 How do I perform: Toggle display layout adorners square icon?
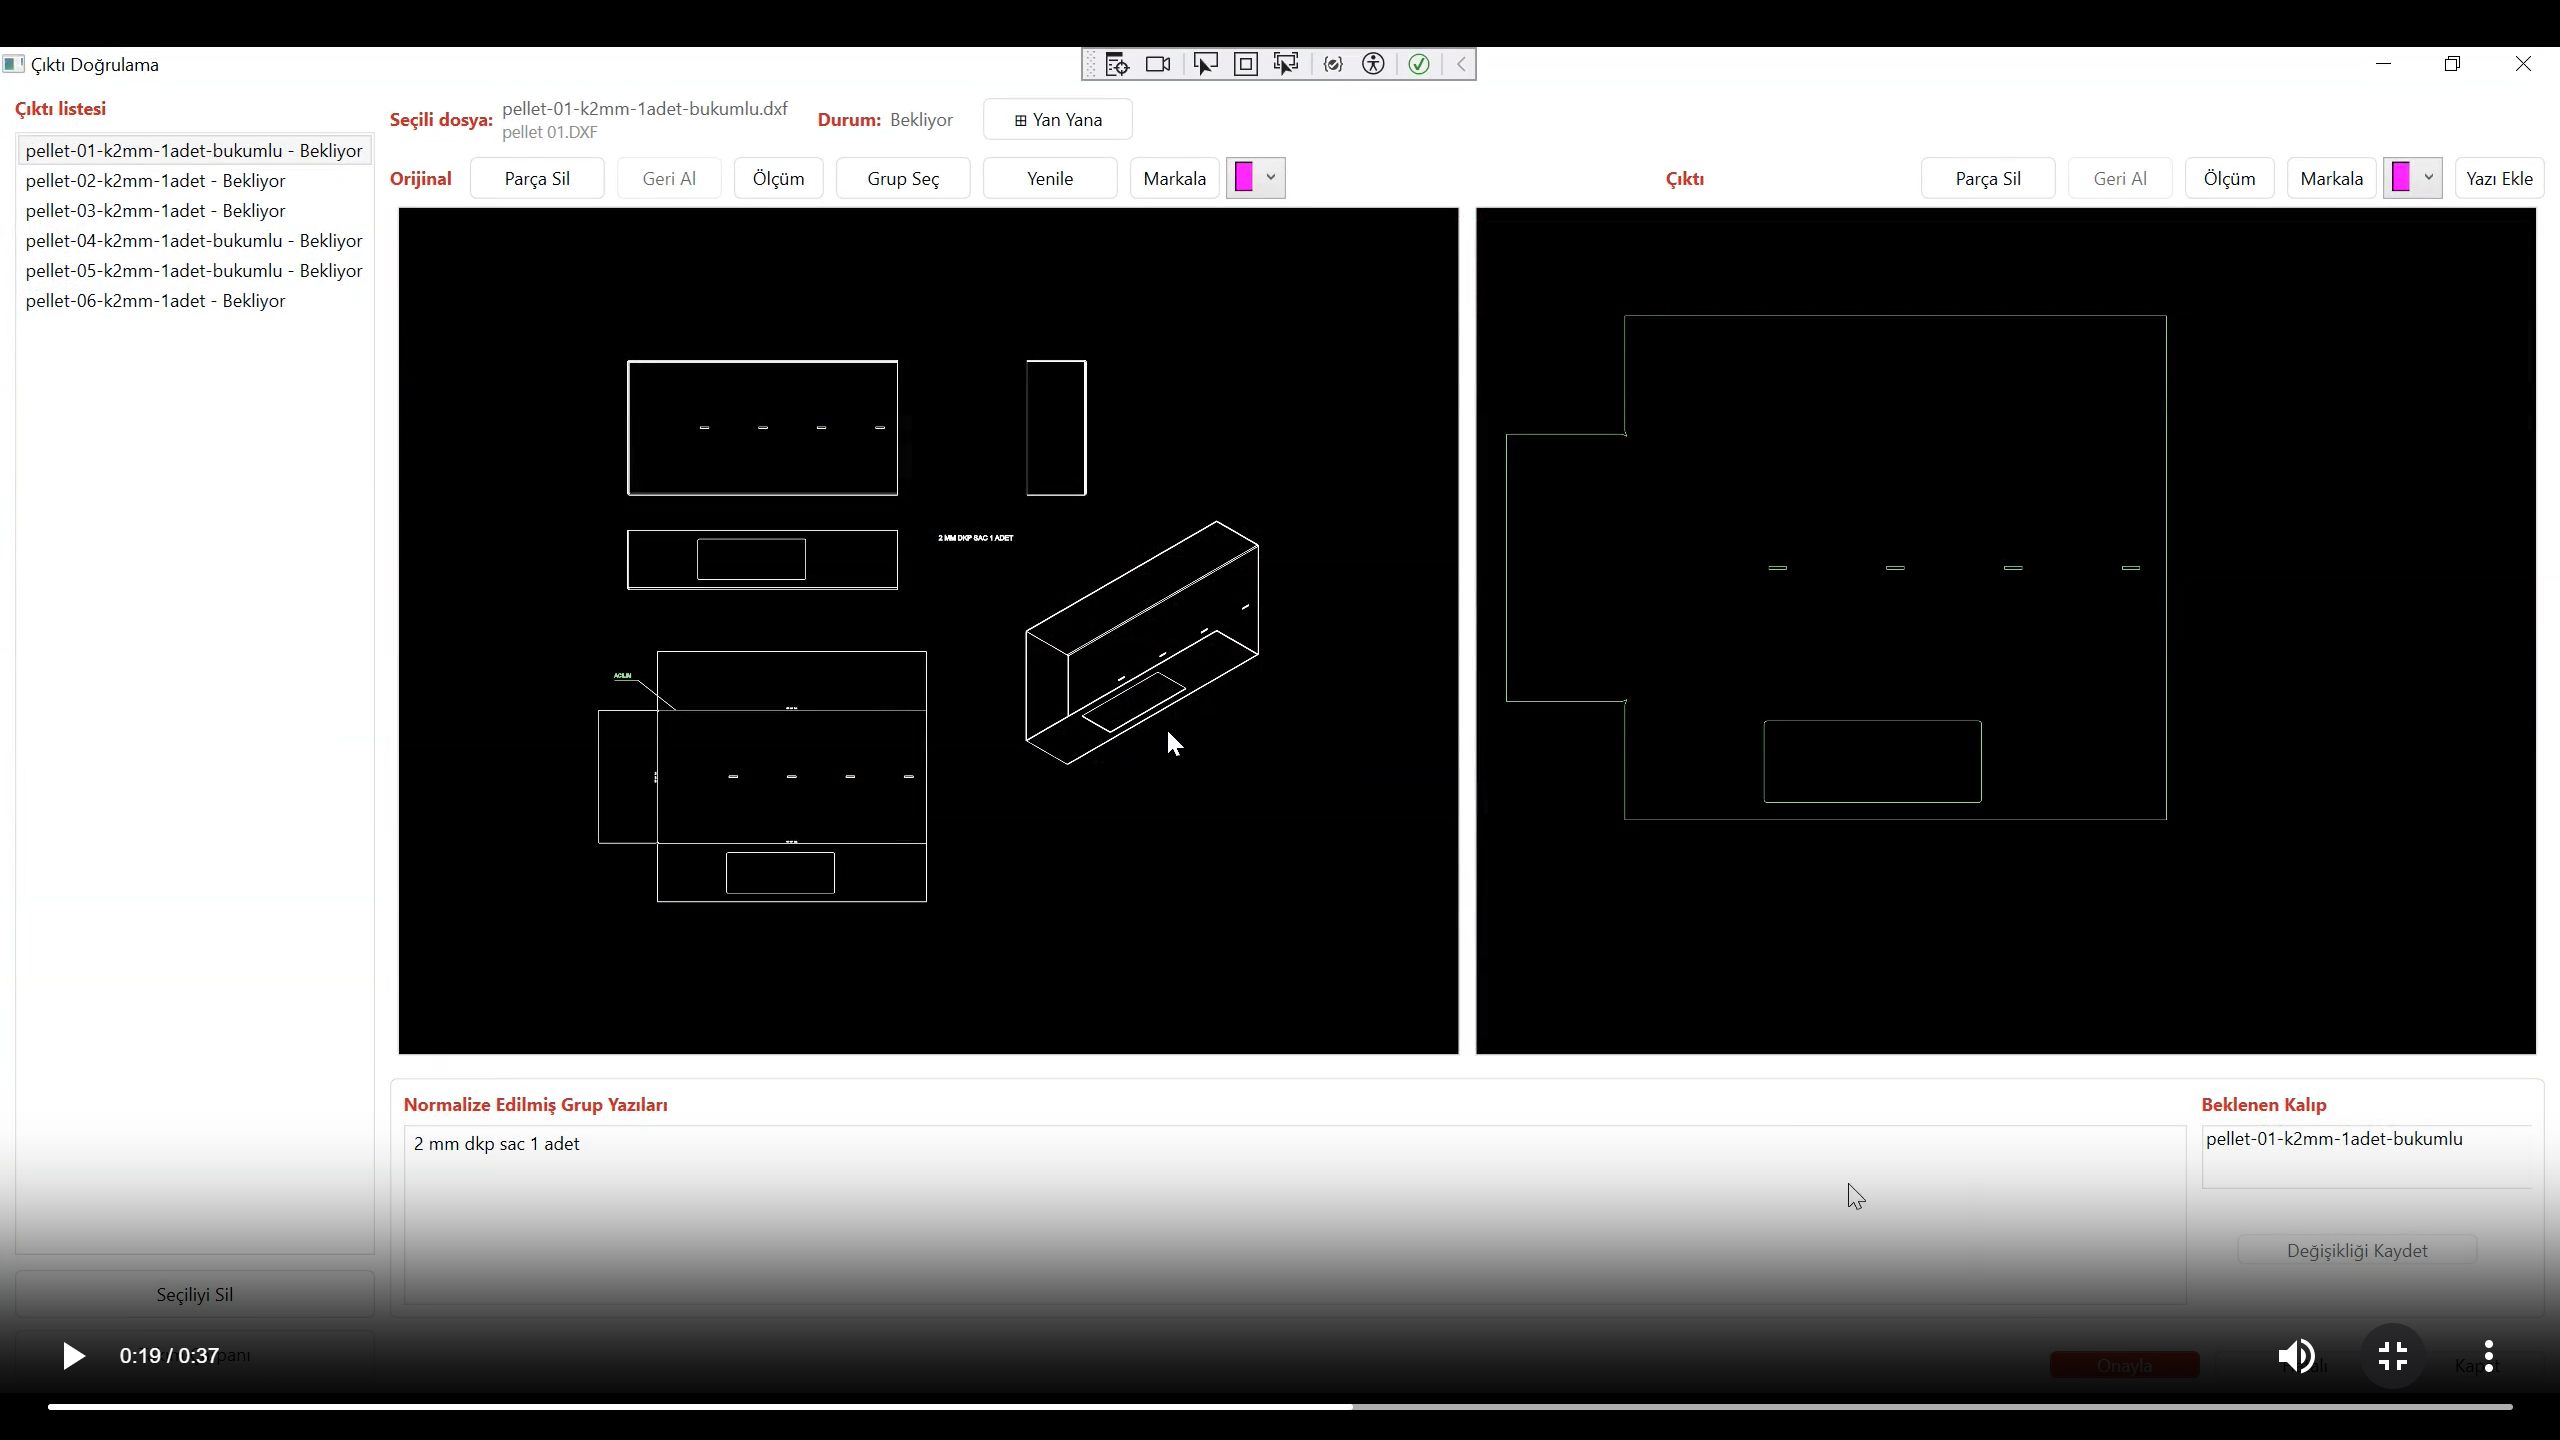point(1245,64)
